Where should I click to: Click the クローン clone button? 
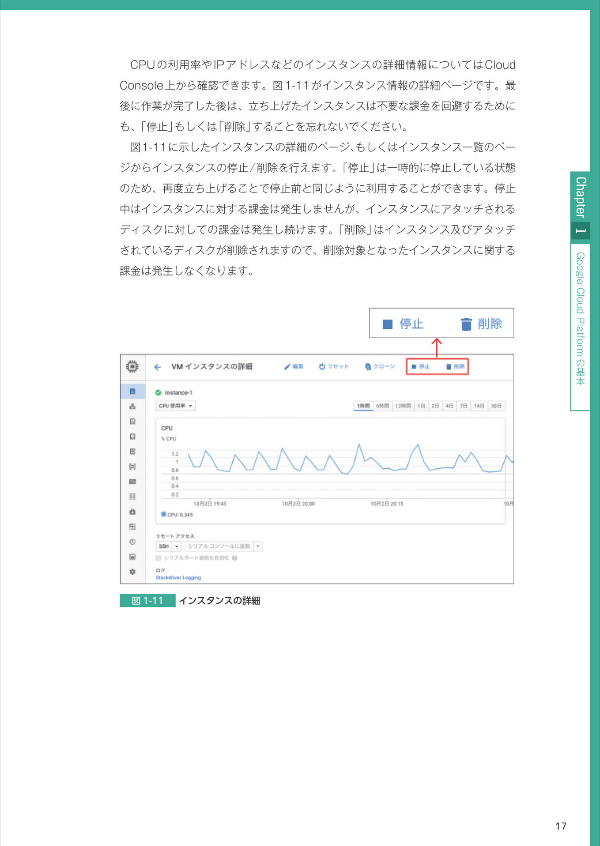(380, 367)
